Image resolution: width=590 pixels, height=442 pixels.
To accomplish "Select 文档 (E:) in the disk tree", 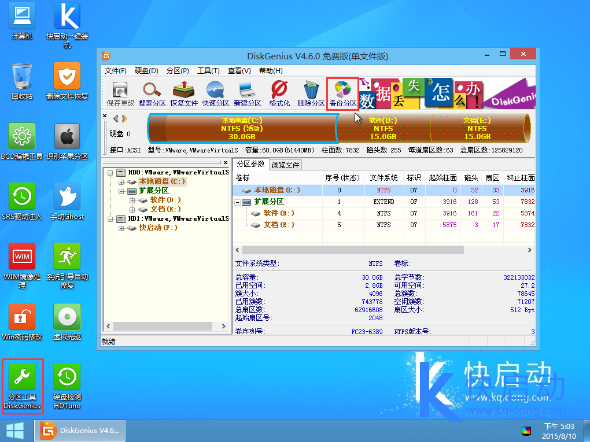I will pos(165,209).
